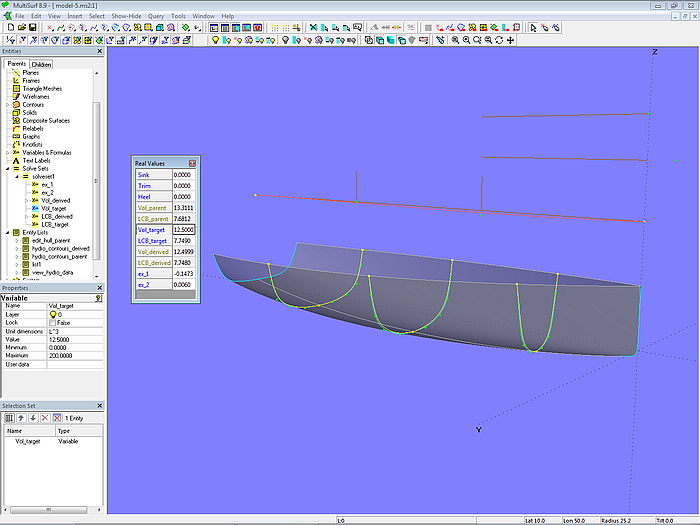Open the Show-Hide menu
The image size is (700, 525).
pyautogui.click(x=126, y=16)
